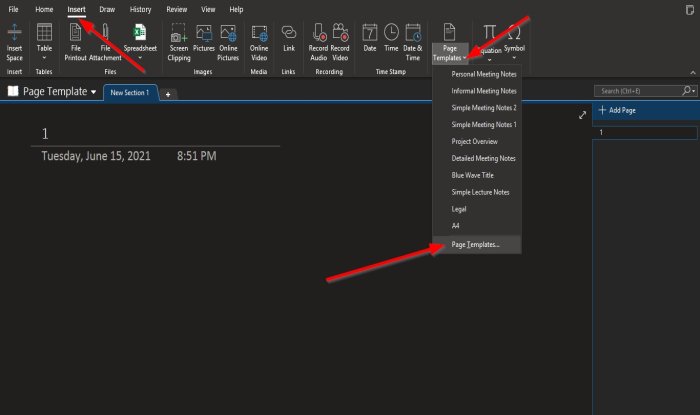
Task: Choose Simple Meeting Notes 2
Action: (x=484, y=108)
